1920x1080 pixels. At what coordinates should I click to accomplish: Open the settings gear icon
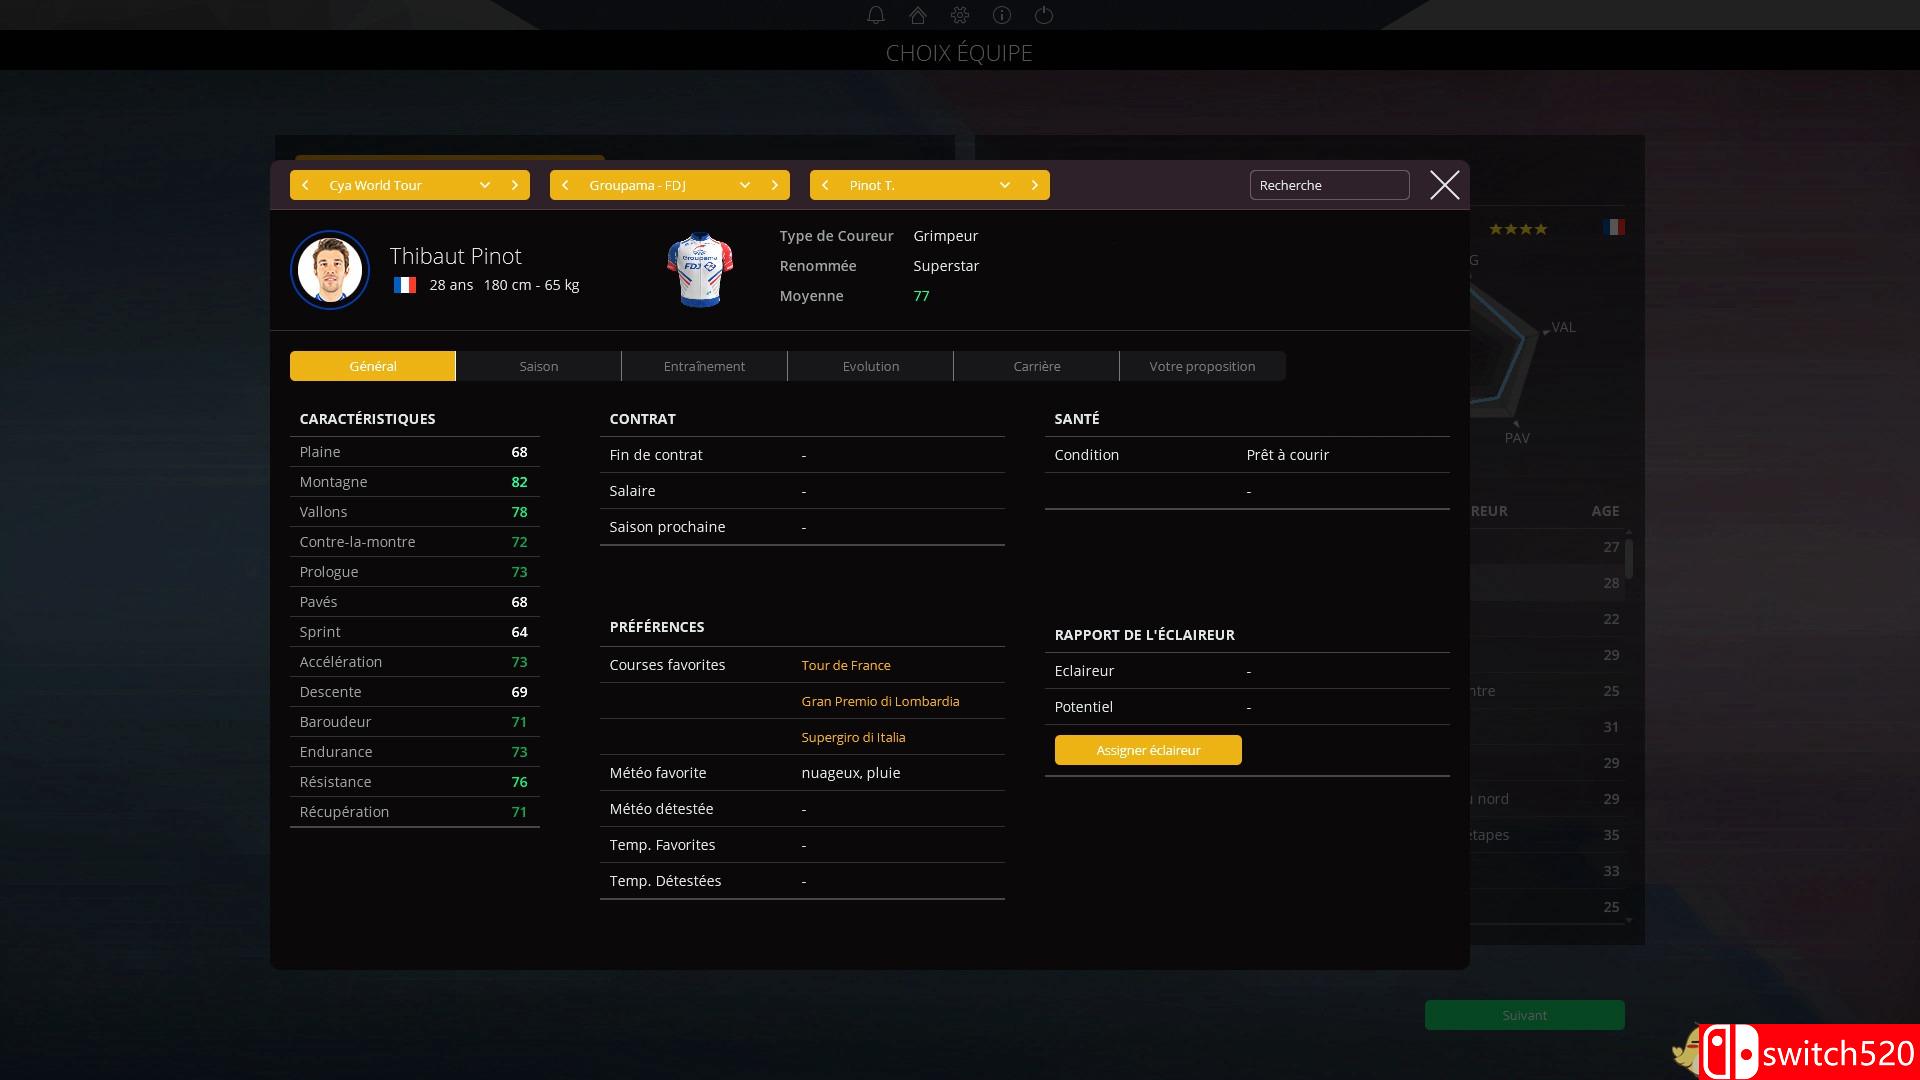click(x=960, y=15)
